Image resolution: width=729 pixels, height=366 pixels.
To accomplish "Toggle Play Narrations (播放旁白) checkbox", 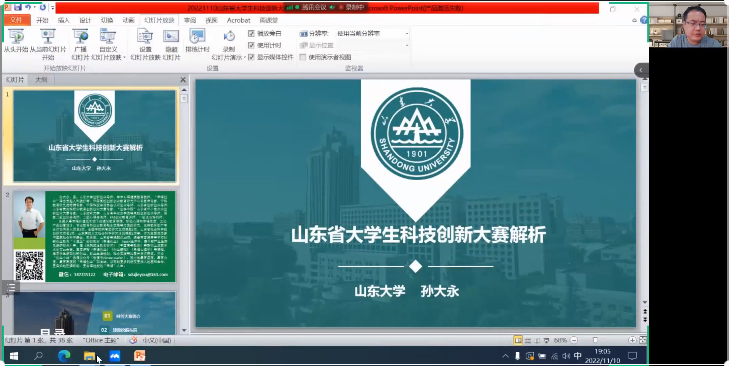I will [252, 33].
